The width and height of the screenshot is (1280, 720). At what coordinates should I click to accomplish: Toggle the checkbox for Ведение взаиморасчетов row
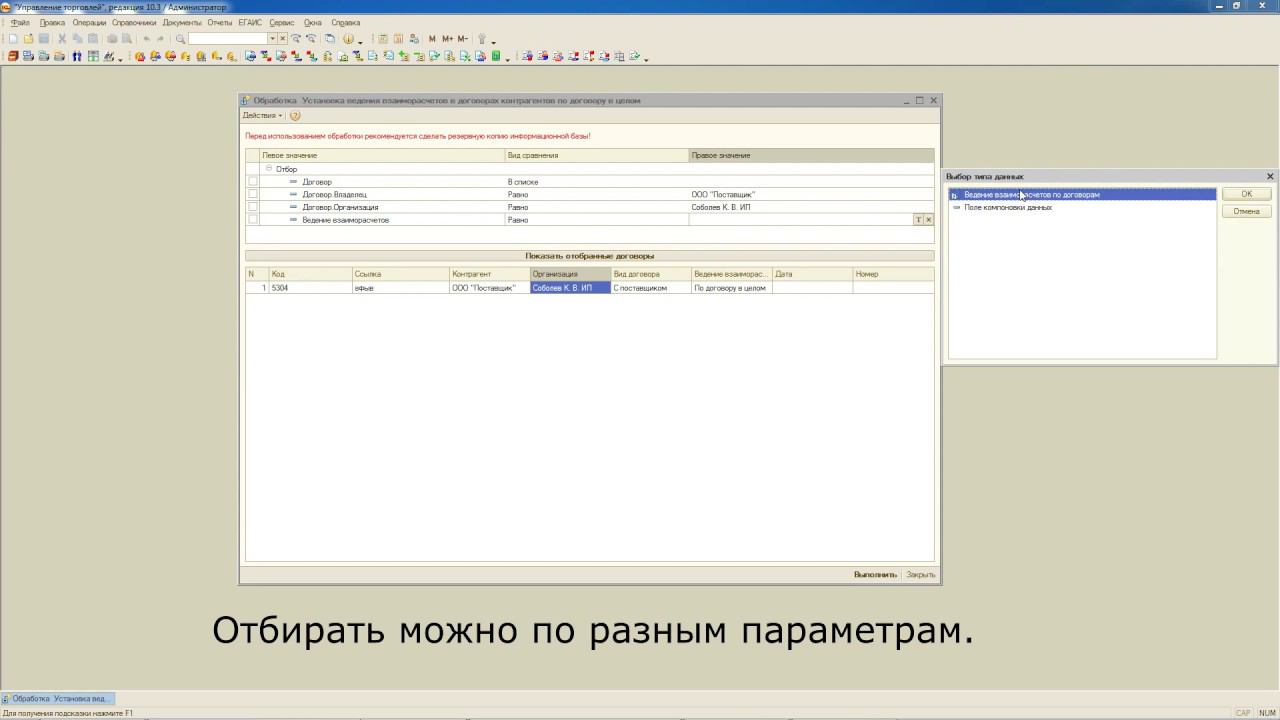252,219
